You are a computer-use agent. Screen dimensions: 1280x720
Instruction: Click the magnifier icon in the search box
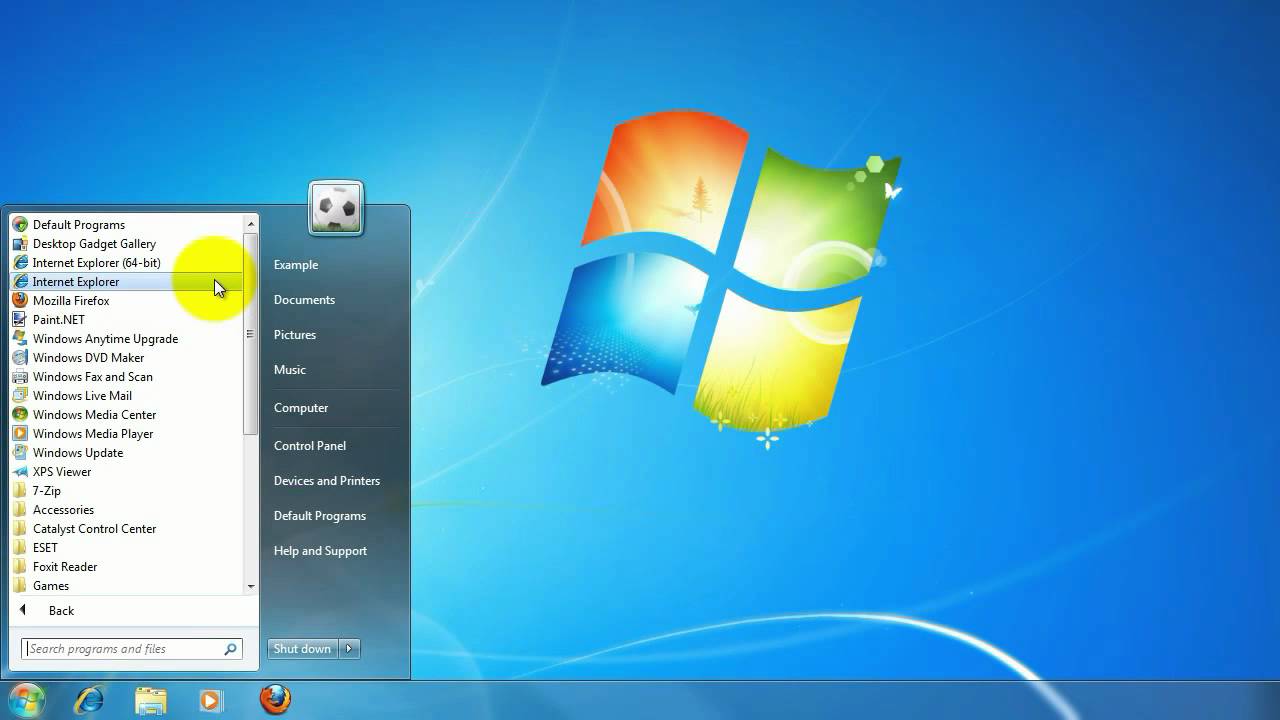(231, 649)
